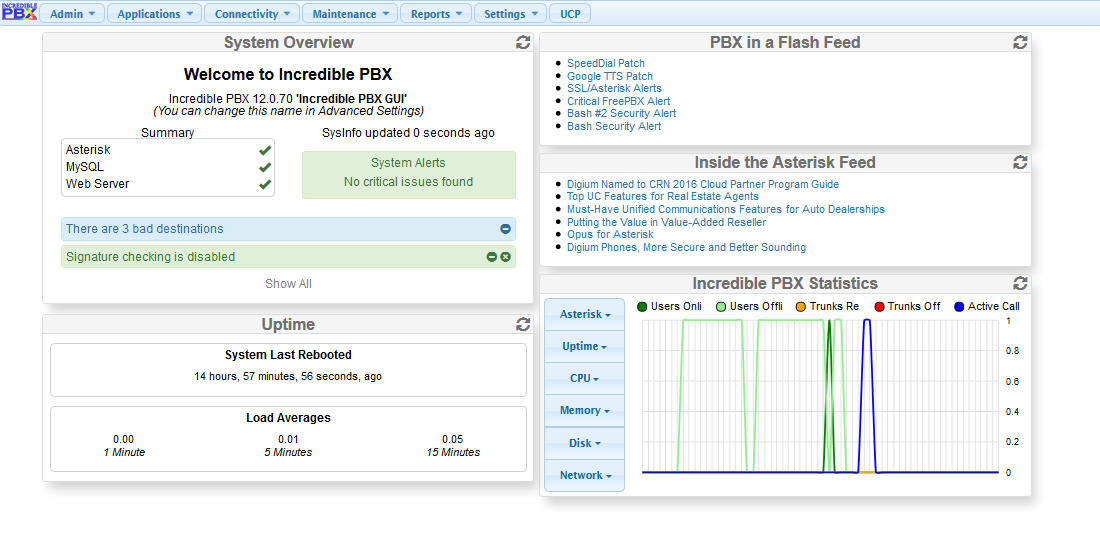This screenshot has width=1100, height=542.
Task: Click the System Alerts box
Action: 409,175
